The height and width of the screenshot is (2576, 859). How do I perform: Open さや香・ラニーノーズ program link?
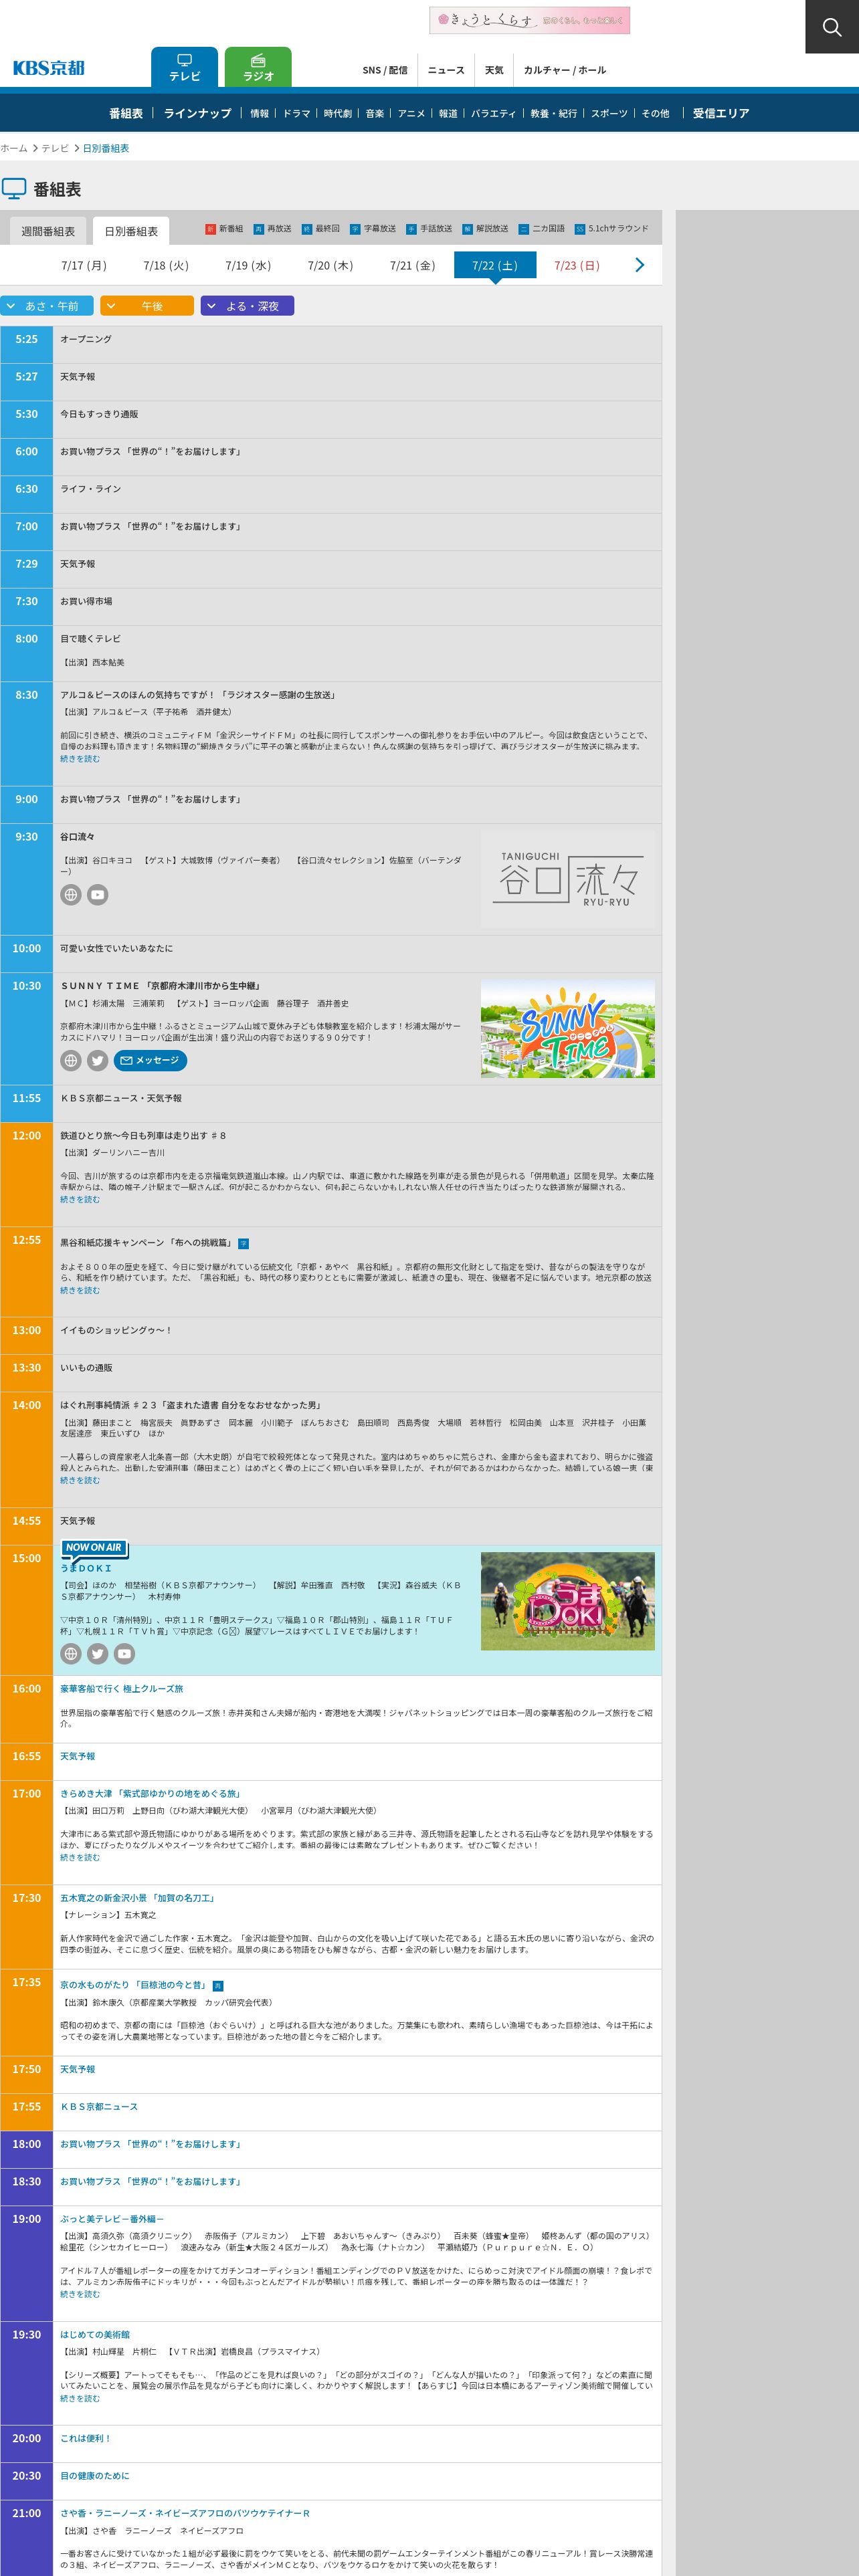click(185, 2513)
